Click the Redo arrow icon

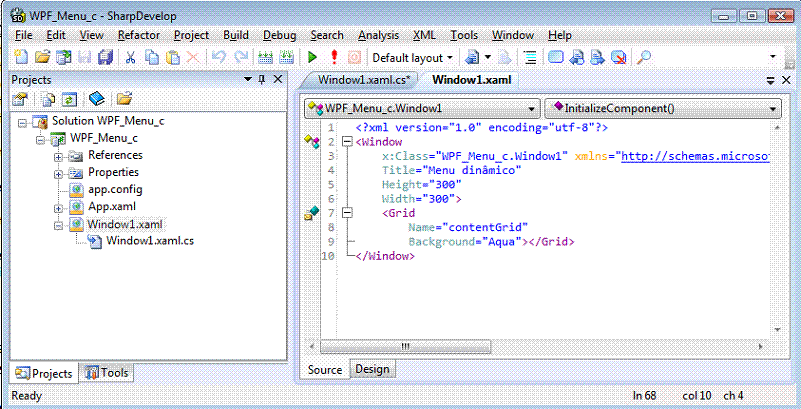point(241,57)
